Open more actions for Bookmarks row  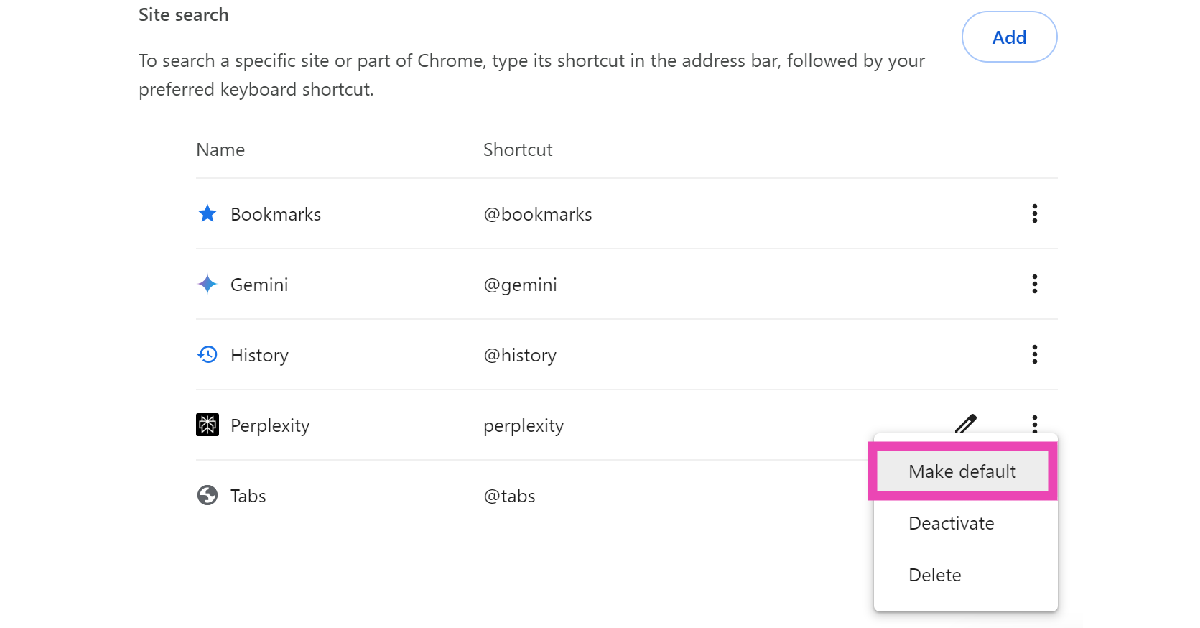pos(1034,214)
